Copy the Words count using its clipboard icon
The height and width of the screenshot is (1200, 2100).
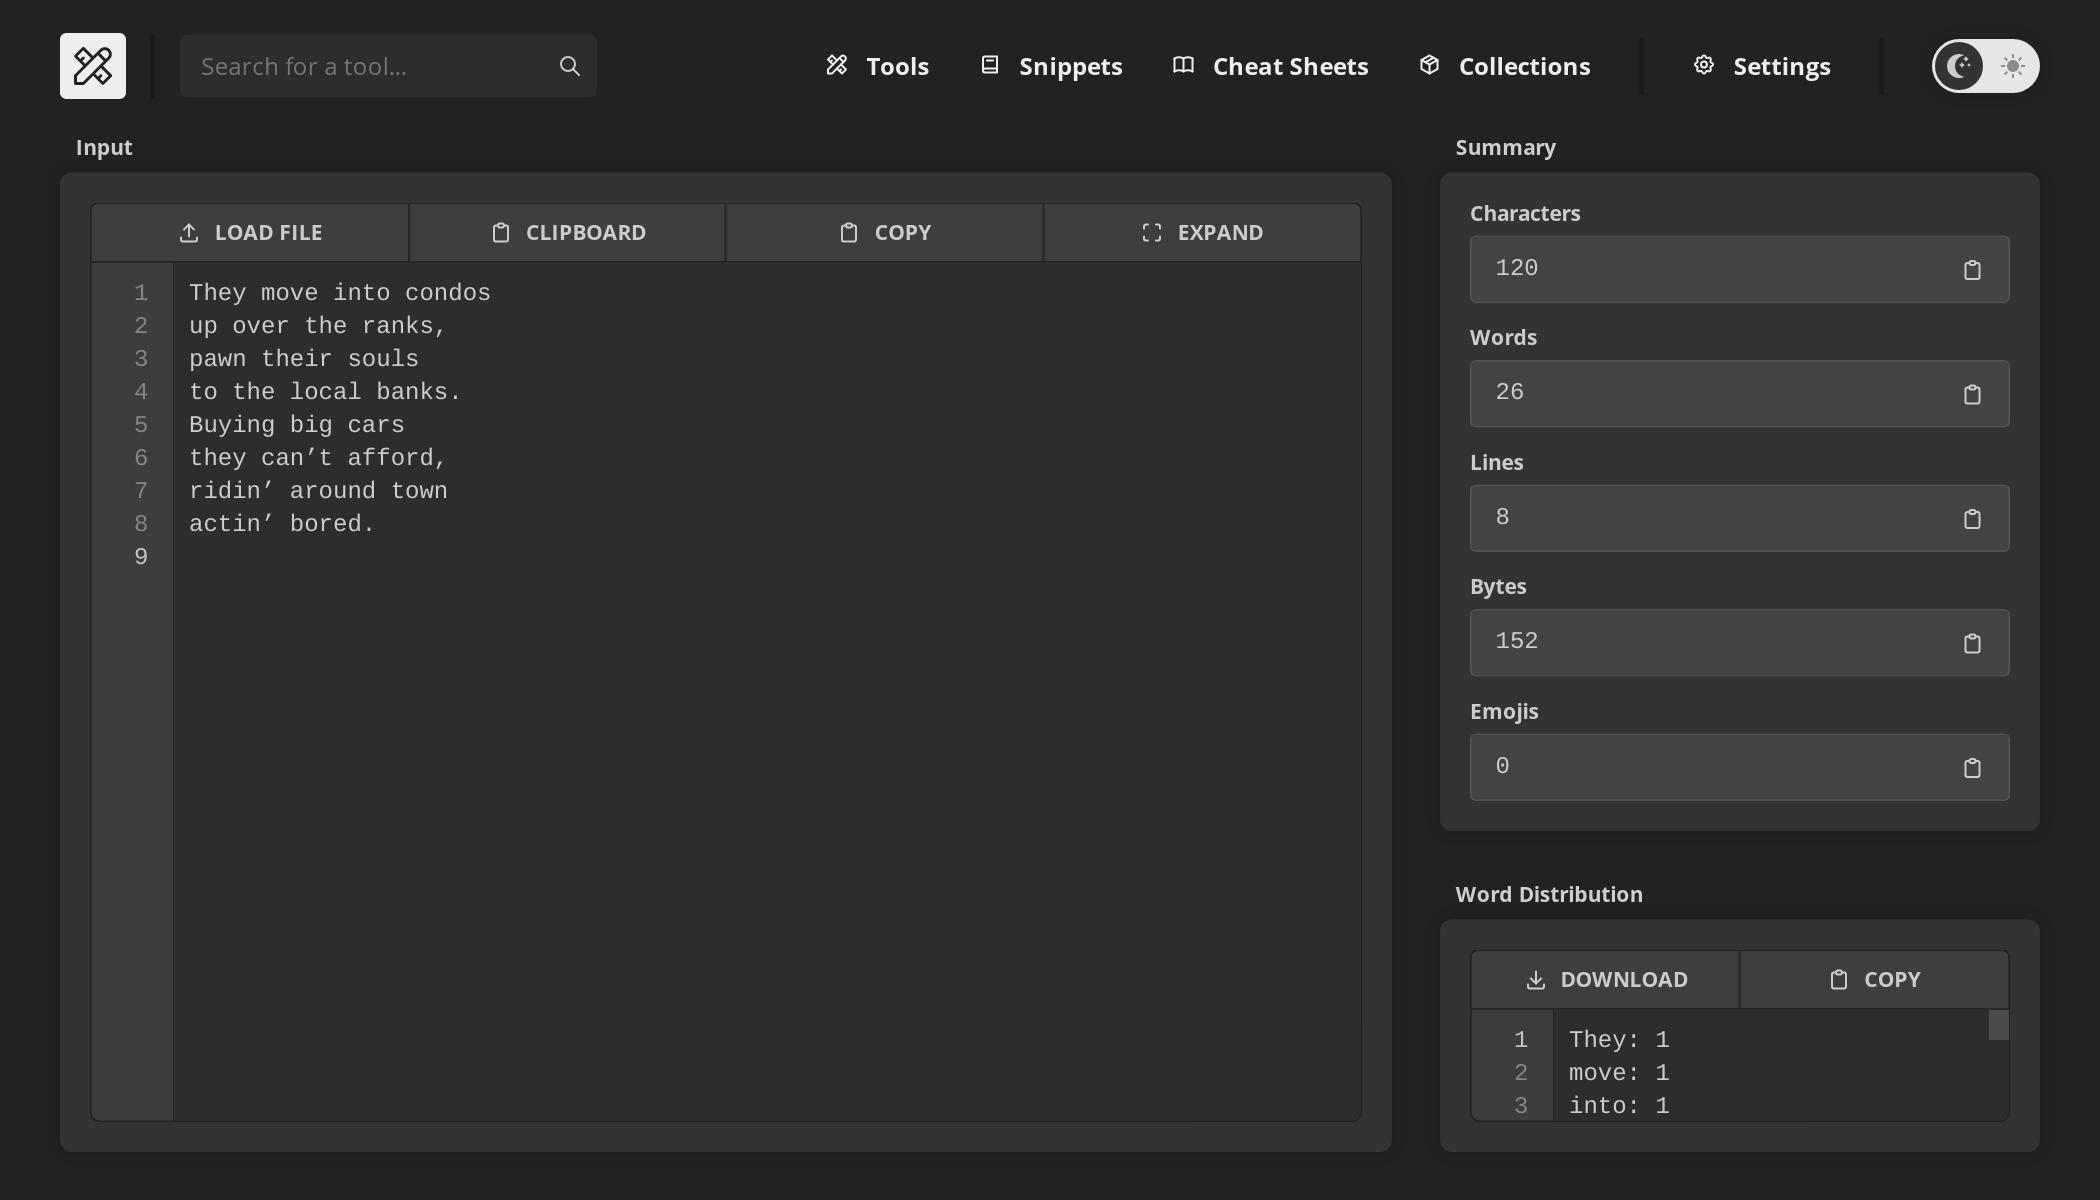1973,394
